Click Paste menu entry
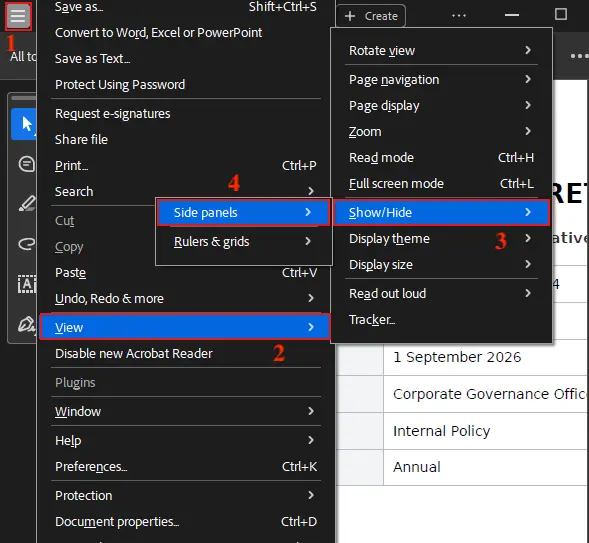 point(186,272)
